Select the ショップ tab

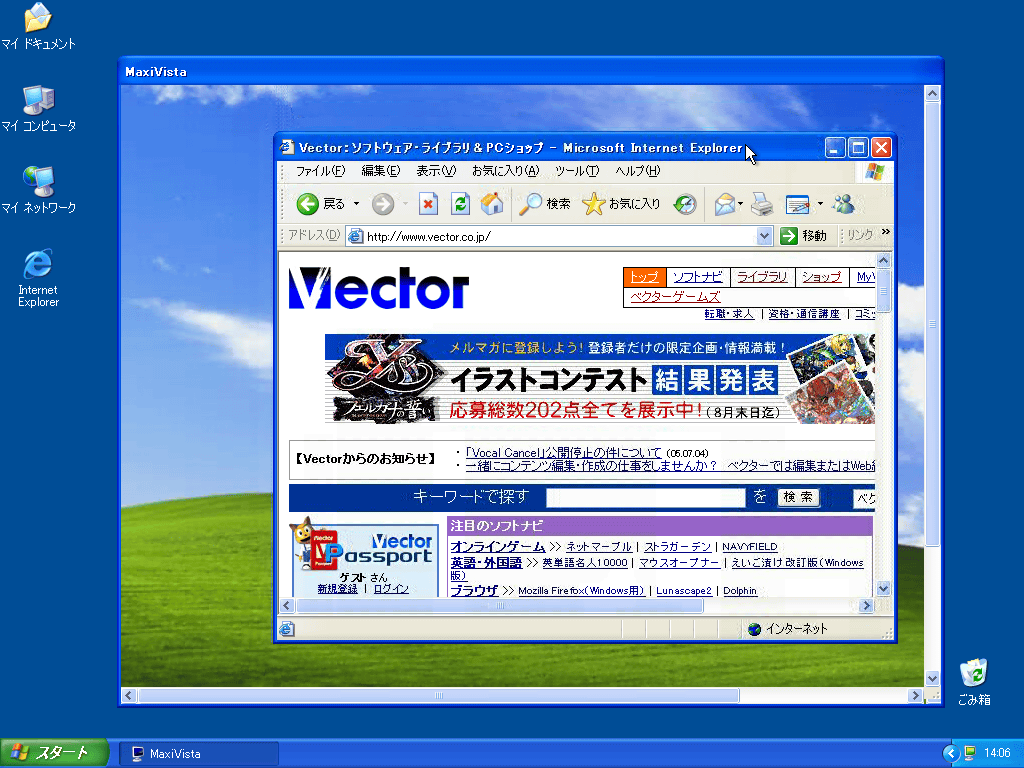coord(822,277)
